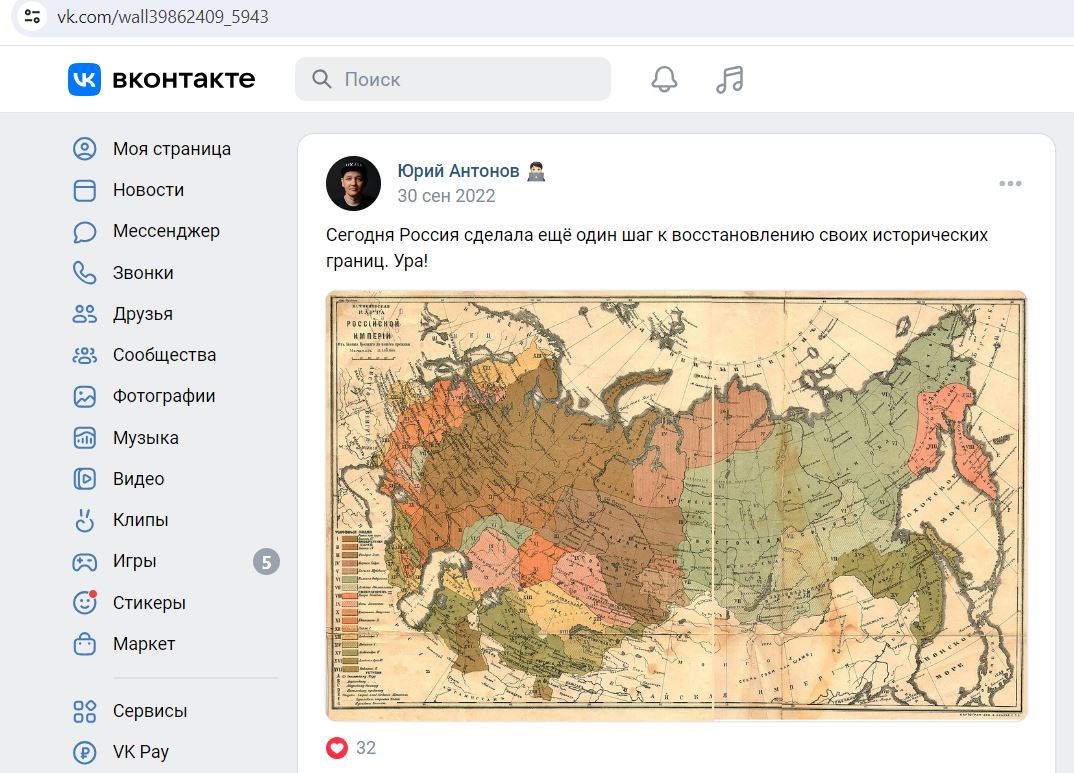Click the site settings icon in address bar
1074x773 pixels.
point(32,16)
